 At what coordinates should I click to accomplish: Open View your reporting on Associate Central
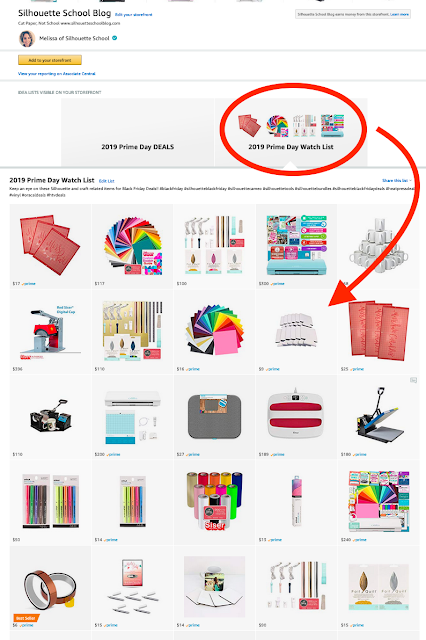pyautogui.click(x=57, y=74)
